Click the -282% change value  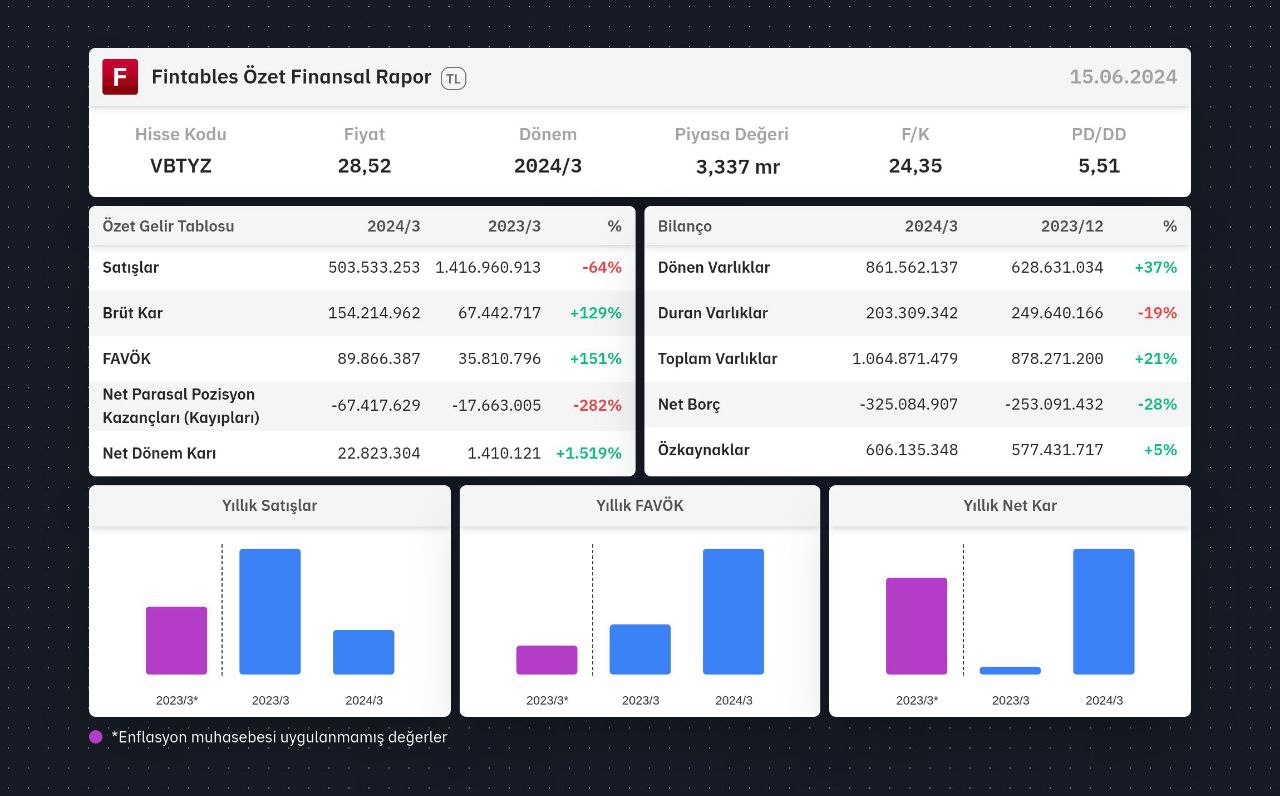[597, 405]
